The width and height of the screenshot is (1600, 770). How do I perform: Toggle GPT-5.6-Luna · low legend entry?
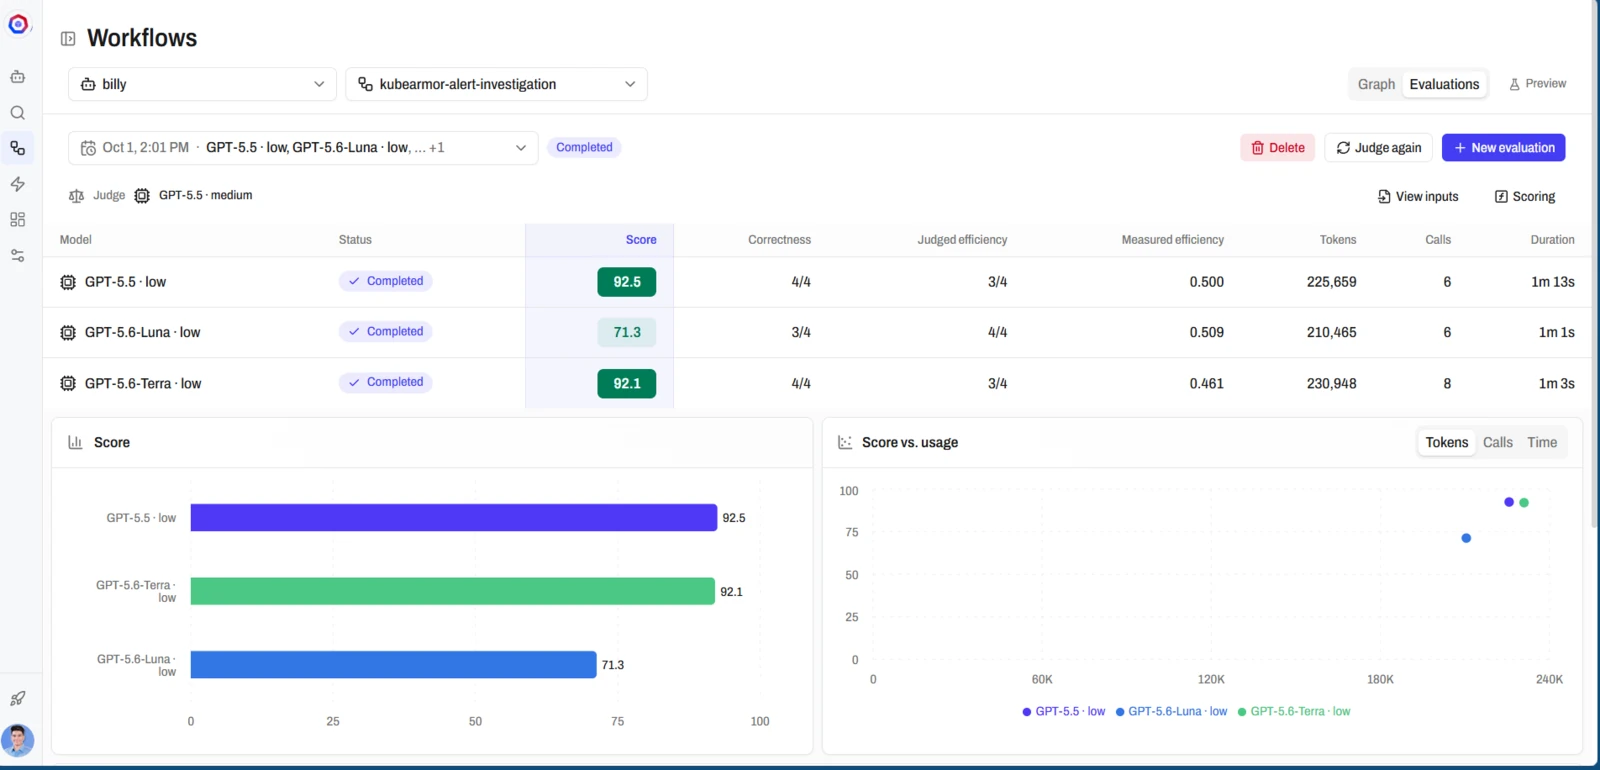[1171, 712]
